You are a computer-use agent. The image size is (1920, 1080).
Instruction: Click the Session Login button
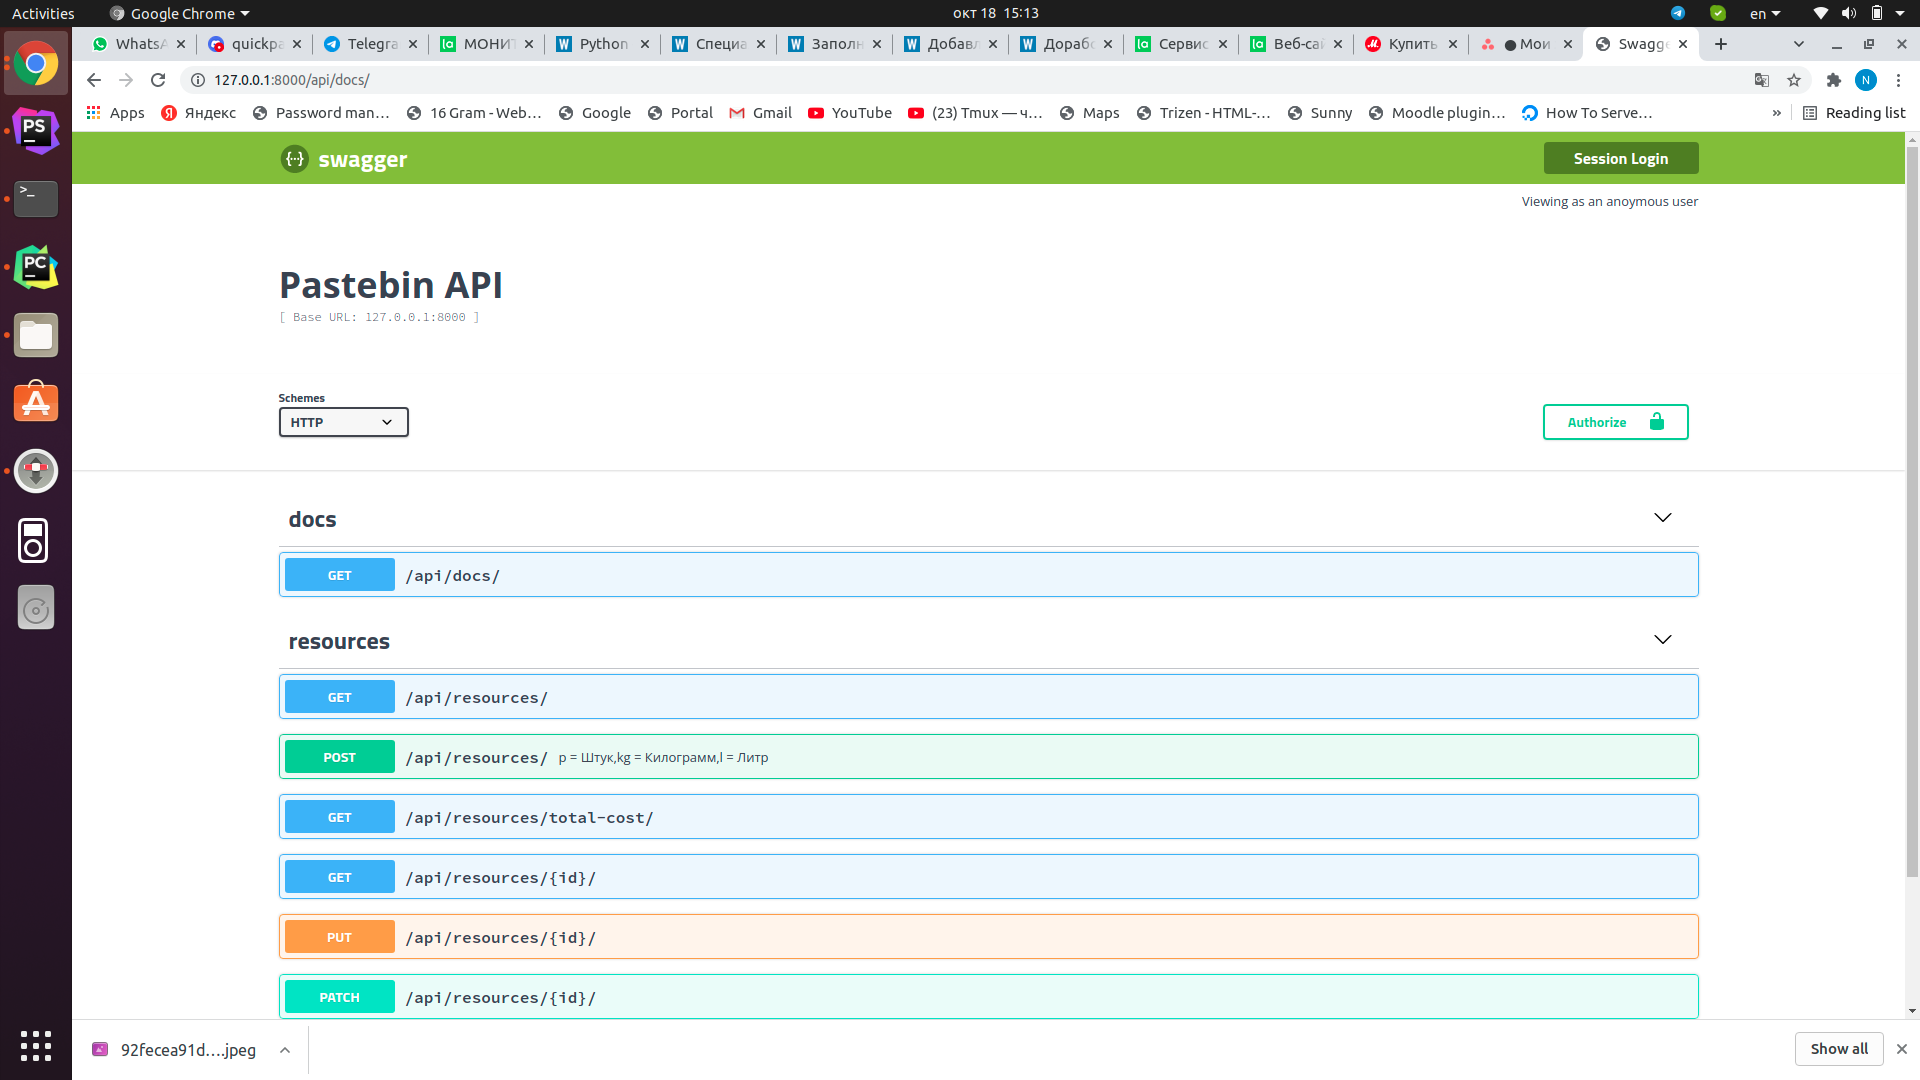click(x=1620, y=158)
